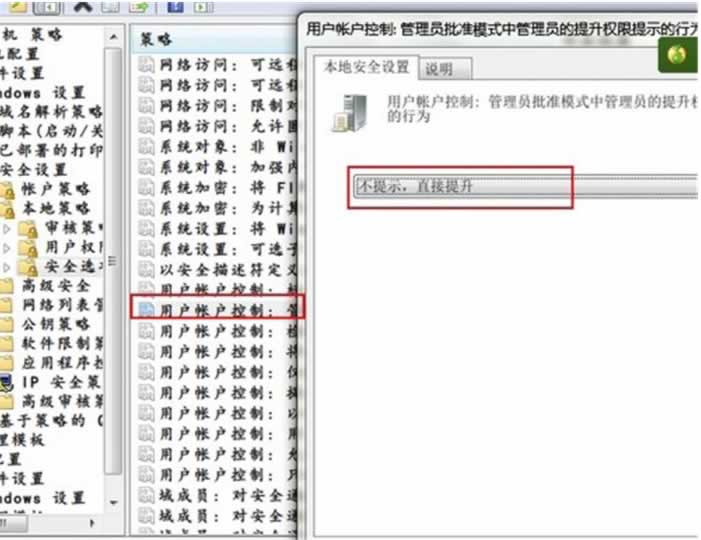Select the 域名解析策略 tree item
Viewport: 701px width, 540px height.
pyautogui.click(x=51, y=112)
